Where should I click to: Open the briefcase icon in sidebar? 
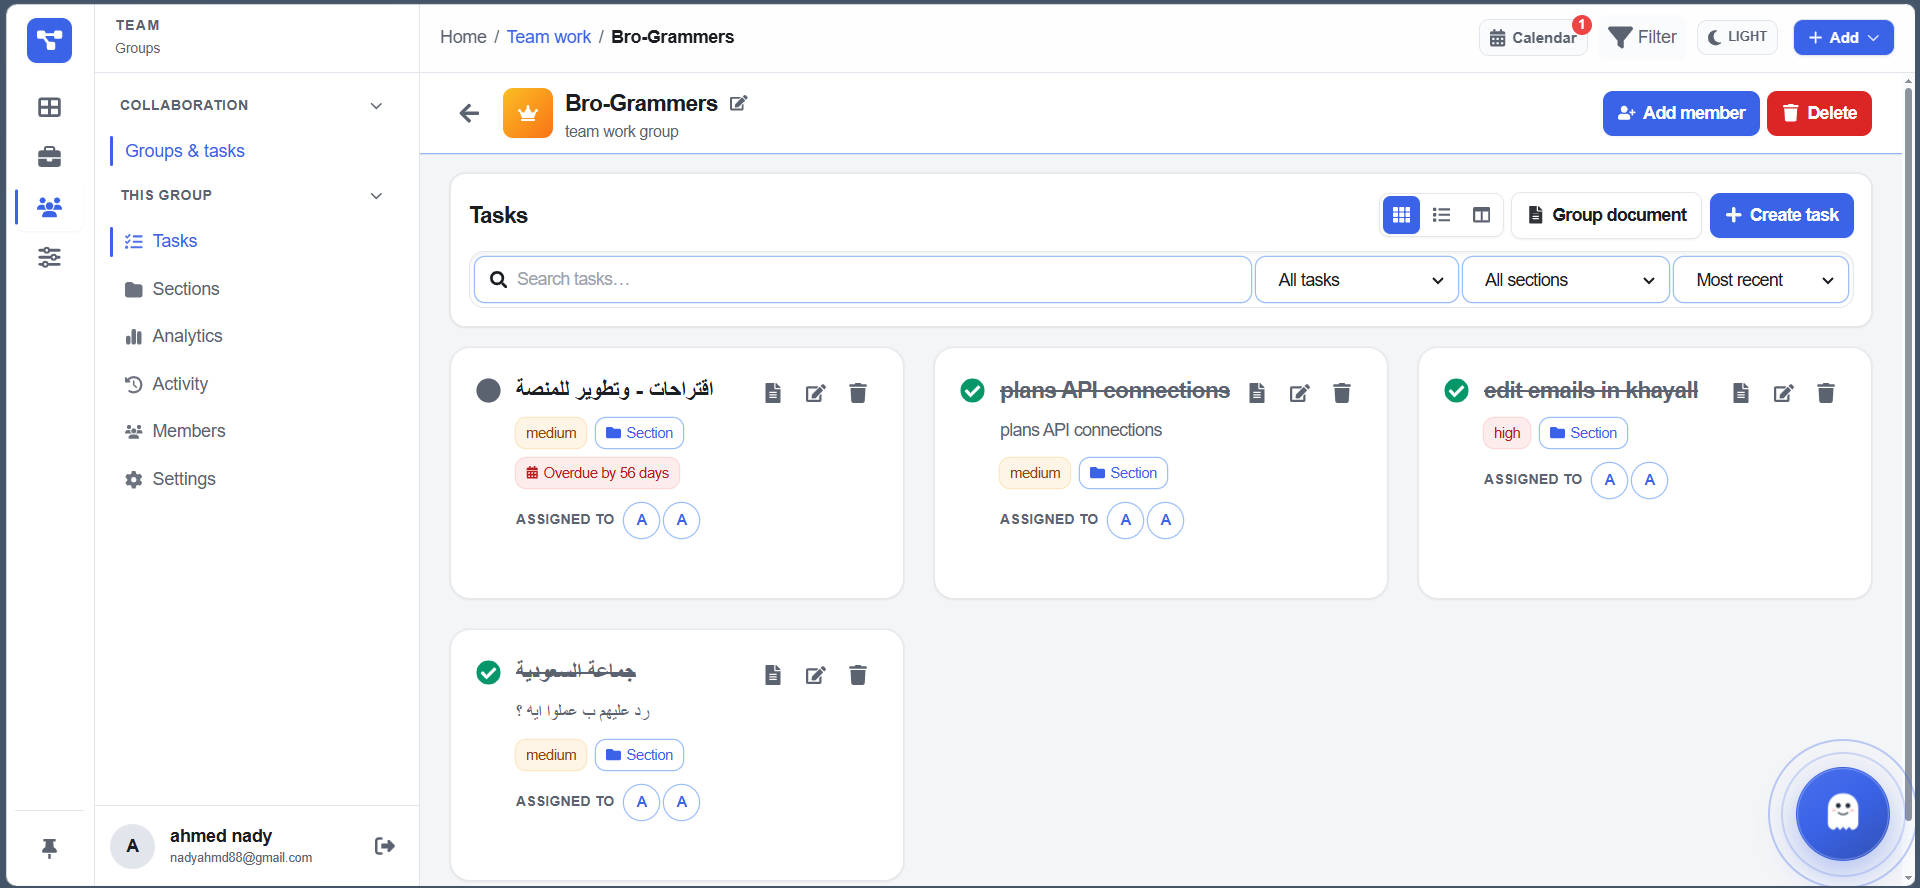[49, 157]
